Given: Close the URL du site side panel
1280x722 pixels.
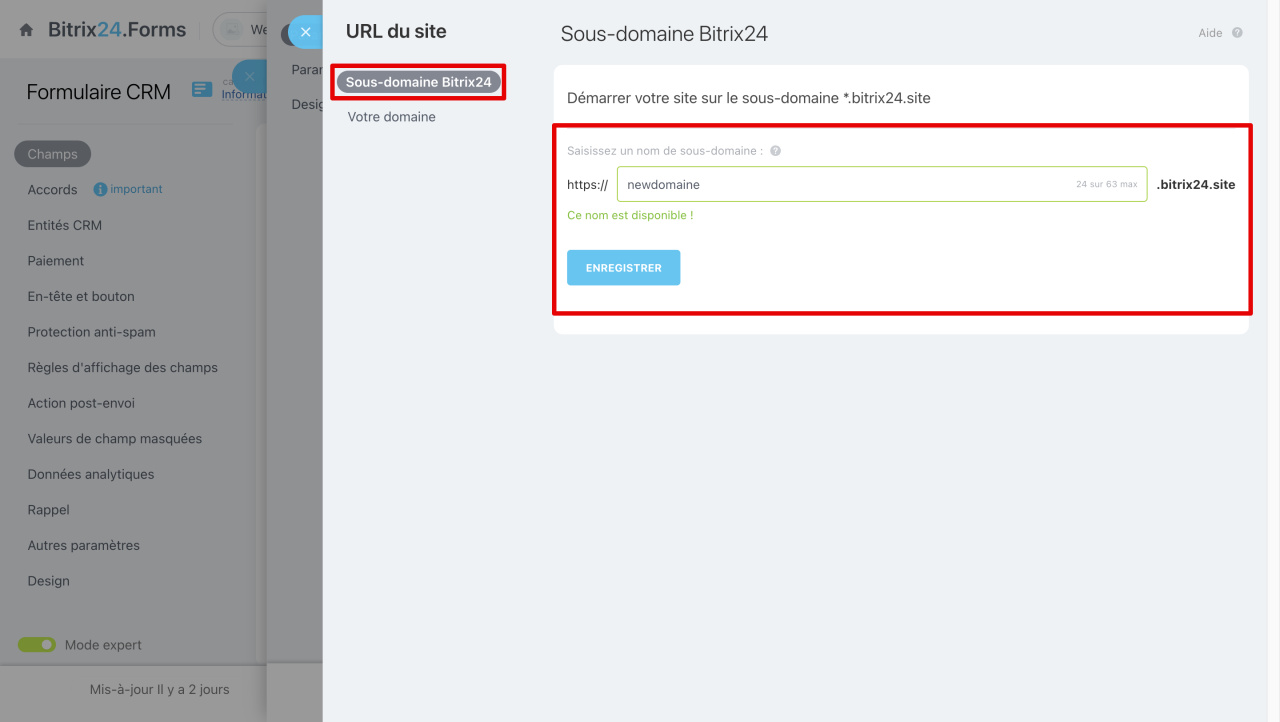Looking at the screenshot, I should [306, 32].
